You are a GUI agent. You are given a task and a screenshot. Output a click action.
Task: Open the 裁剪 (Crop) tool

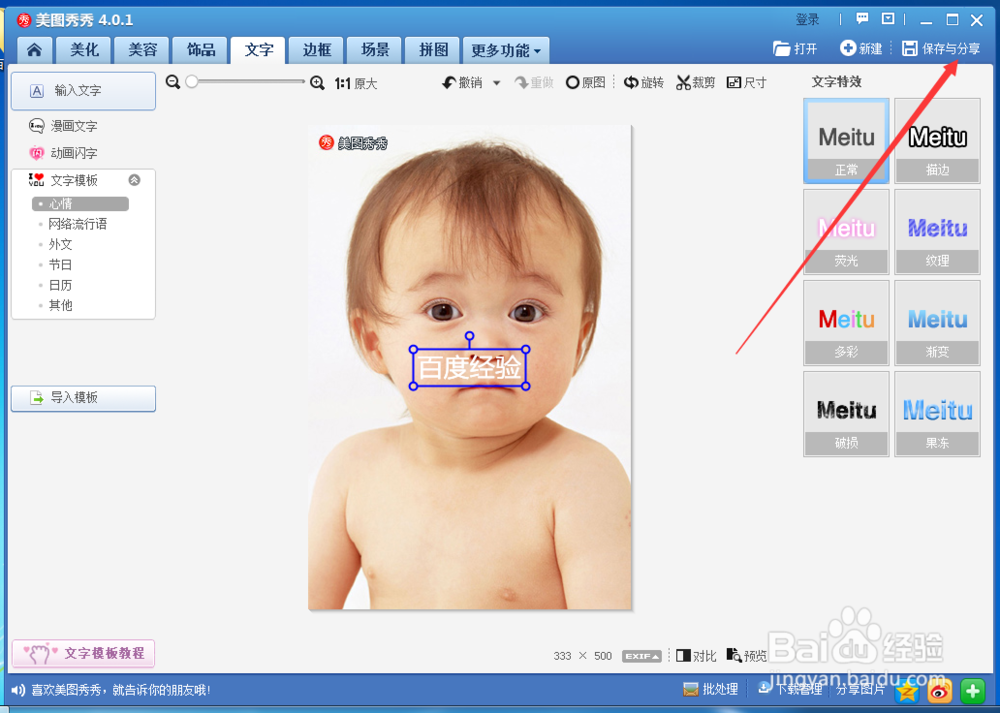pos(695,82)
